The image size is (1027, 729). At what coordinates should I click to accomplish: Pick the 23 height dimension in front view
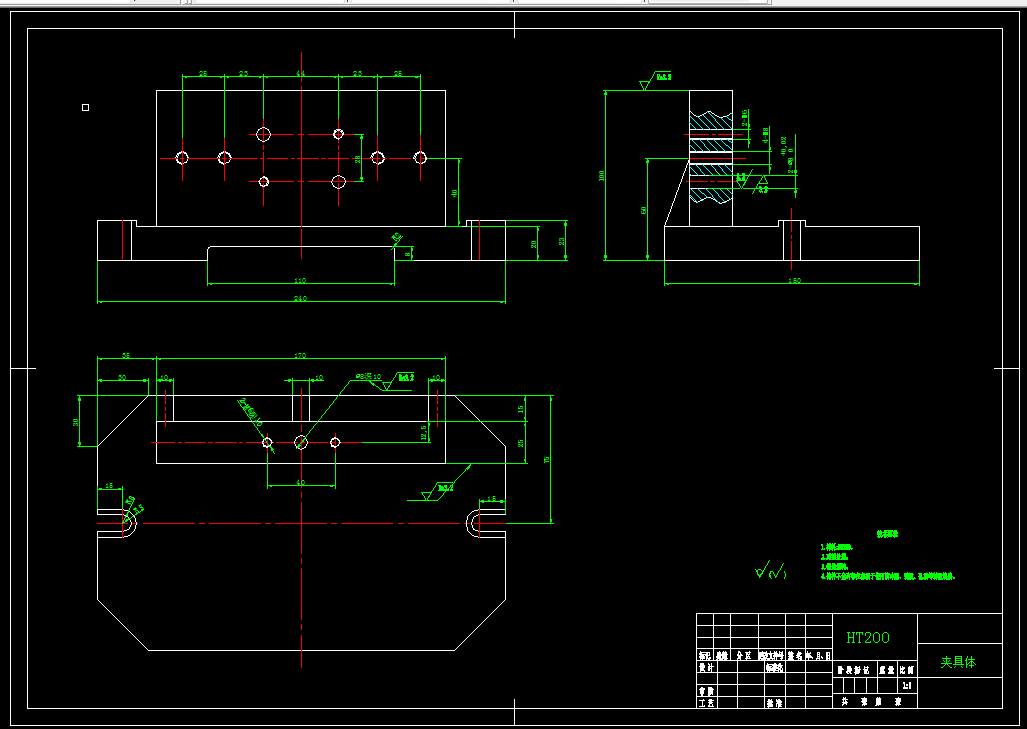tap(563, 240)
